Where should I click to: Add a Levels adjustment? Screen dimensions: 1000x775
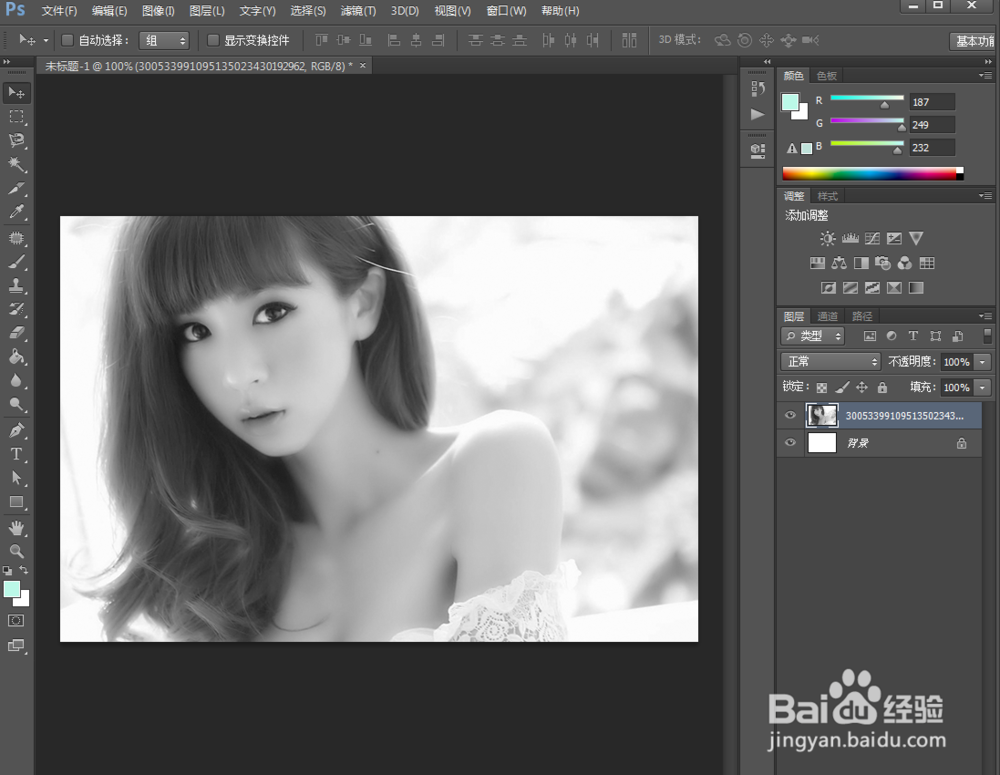[849, 239]
